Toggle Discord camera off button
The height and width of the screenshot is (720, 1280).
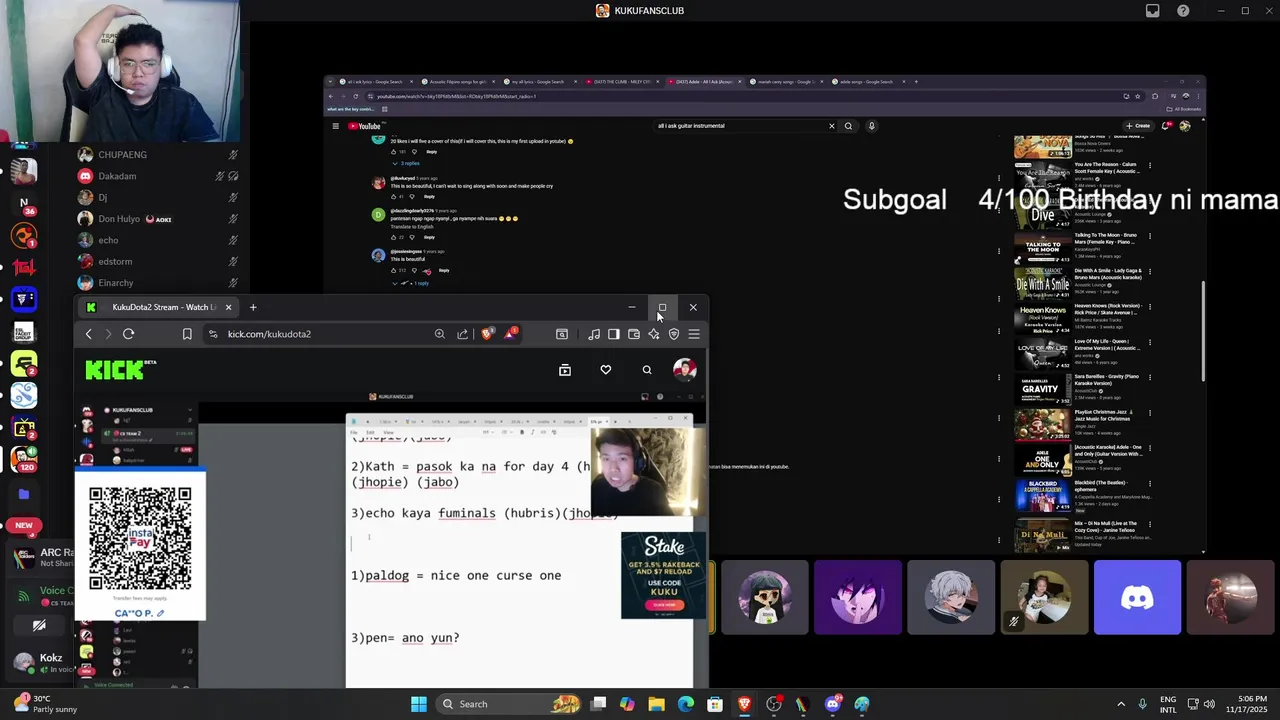(39, 626)
